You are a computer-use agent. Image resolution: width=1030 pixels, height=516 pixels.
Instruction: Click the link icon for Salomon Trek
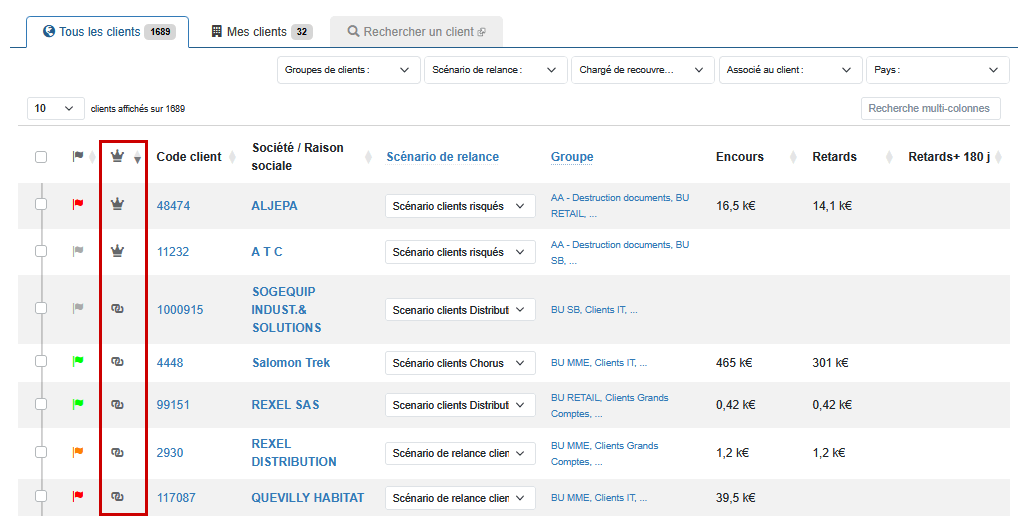[x=118, y=362]
